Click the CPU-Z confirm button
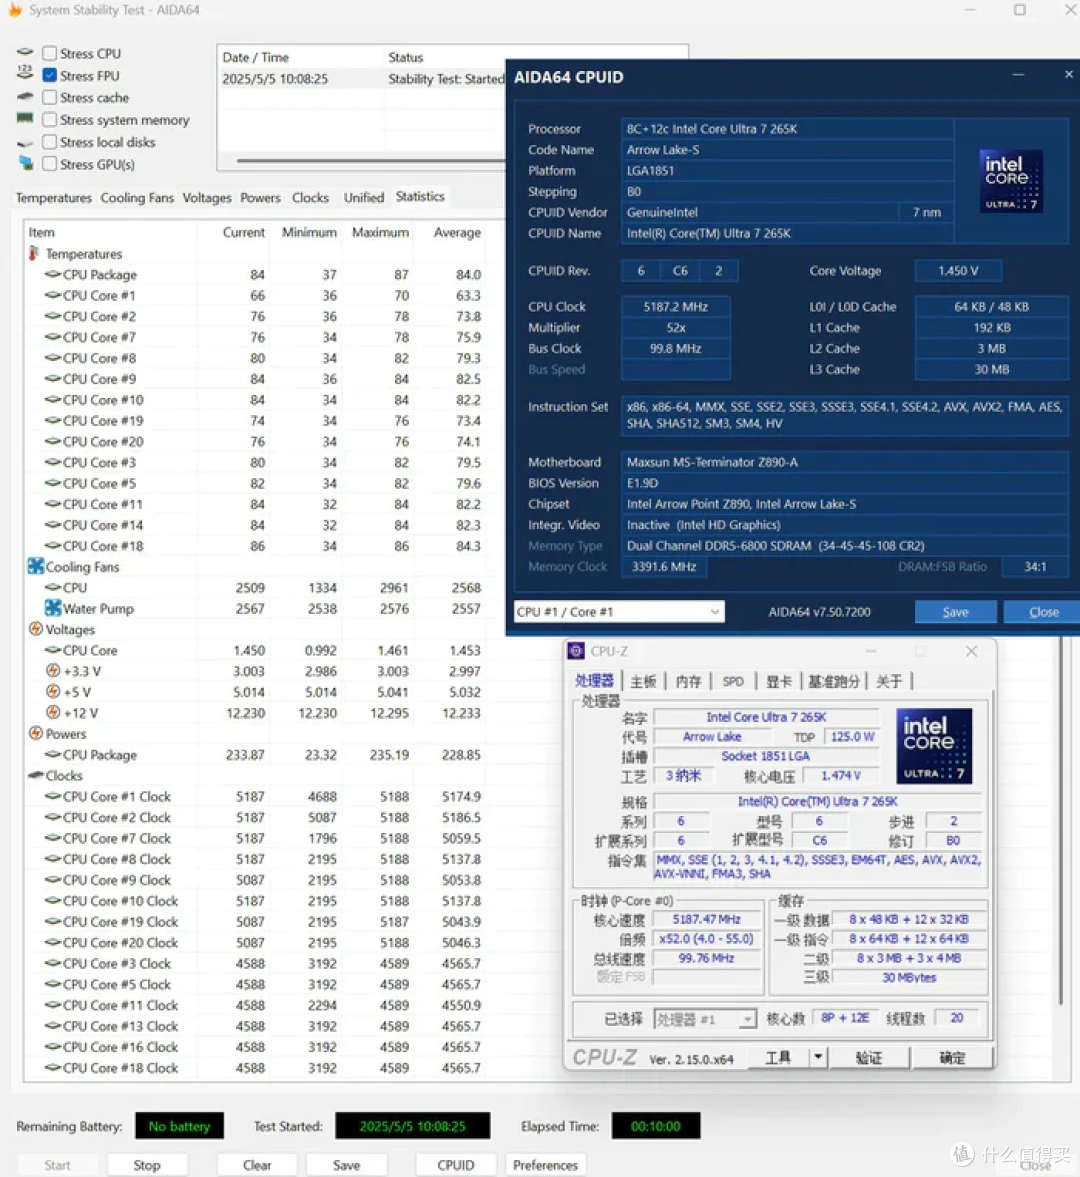The width and height of the screenshot is (1080, 1177). point(952,1057)
